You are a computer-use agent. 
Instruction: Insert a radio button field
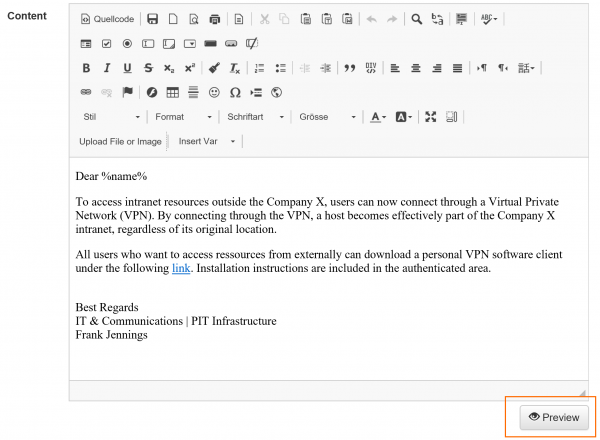[127, 44]
